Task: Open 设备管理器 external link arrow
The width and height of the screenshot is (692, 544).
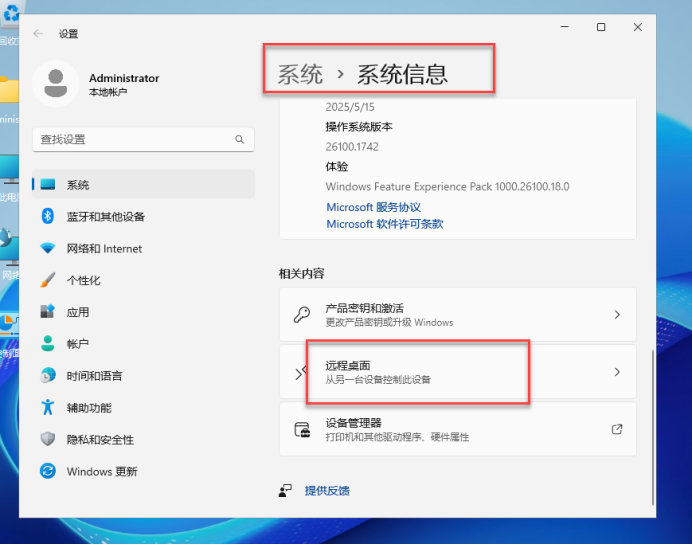Action: click(617, 429)
